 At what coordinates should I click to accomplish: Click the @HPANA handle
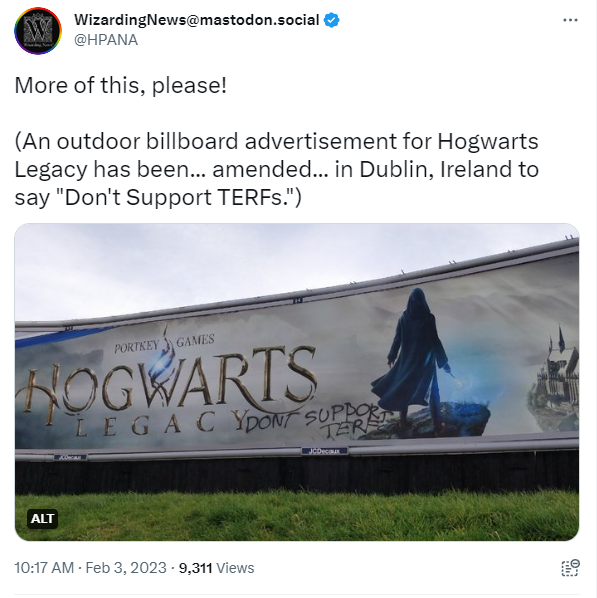[x=106, y=40]
